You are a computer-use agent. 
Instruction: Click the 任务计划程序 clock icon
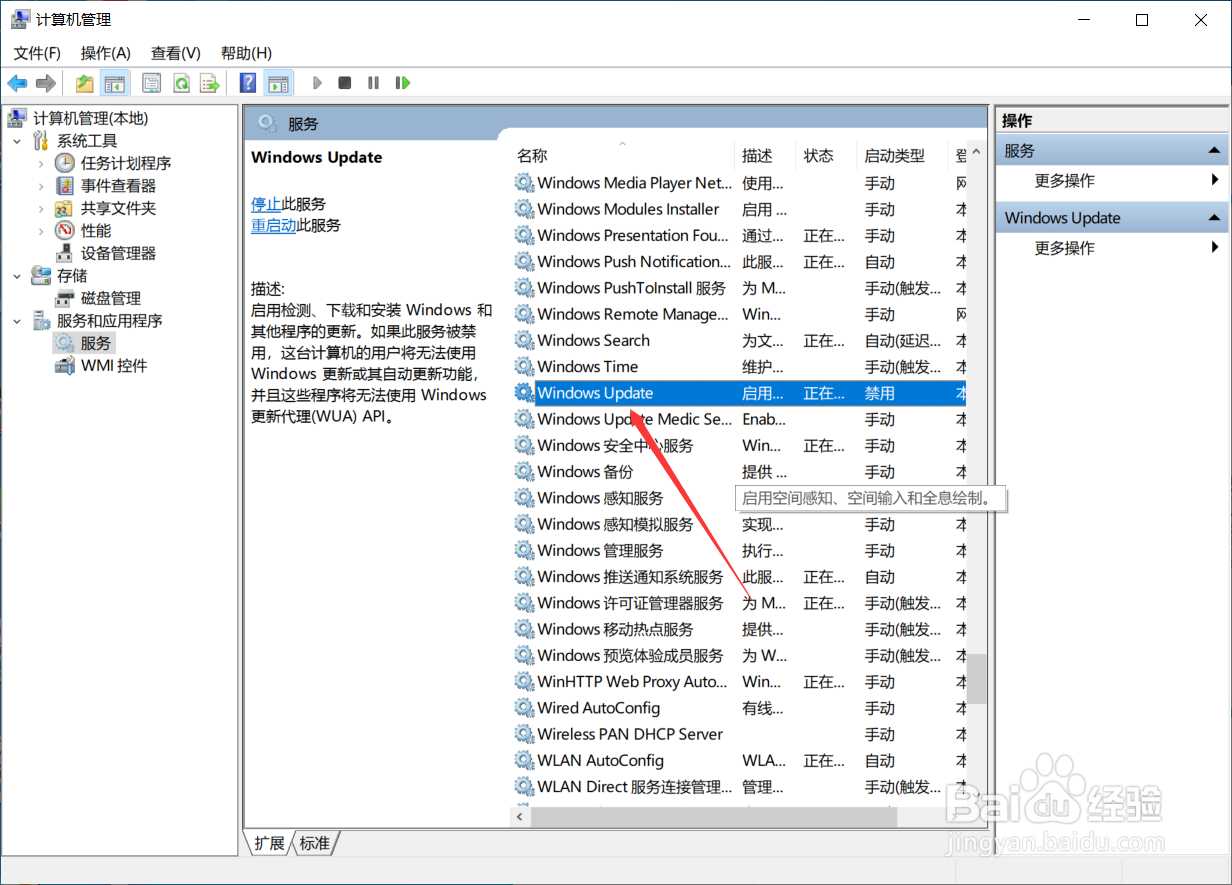[65, 163]
